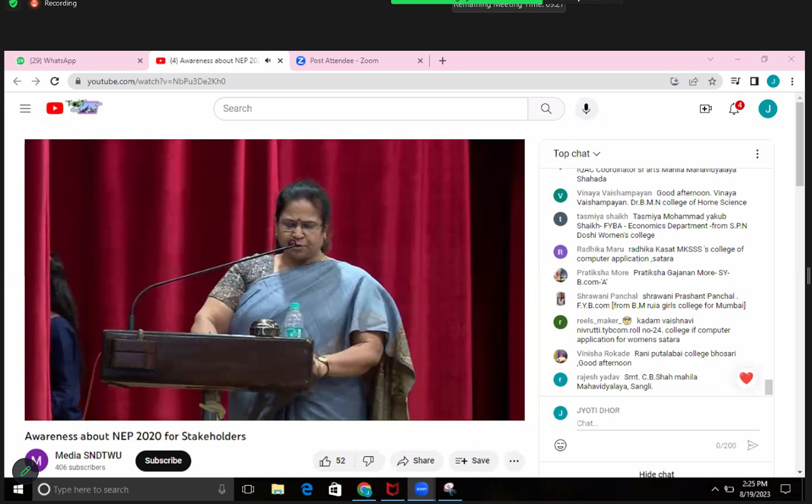Dislike the video with thumbs-down

tap(368, 461)
